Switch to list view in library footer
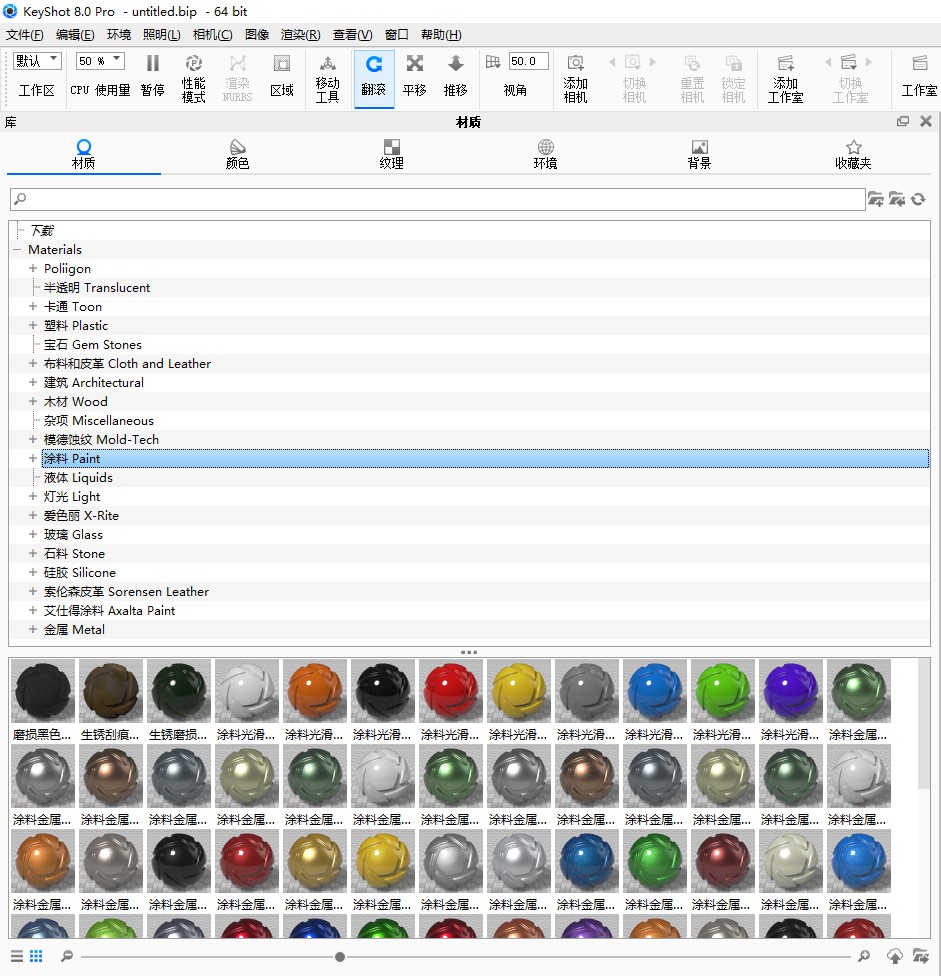This screenshot has height=976, width=941. 17,956
